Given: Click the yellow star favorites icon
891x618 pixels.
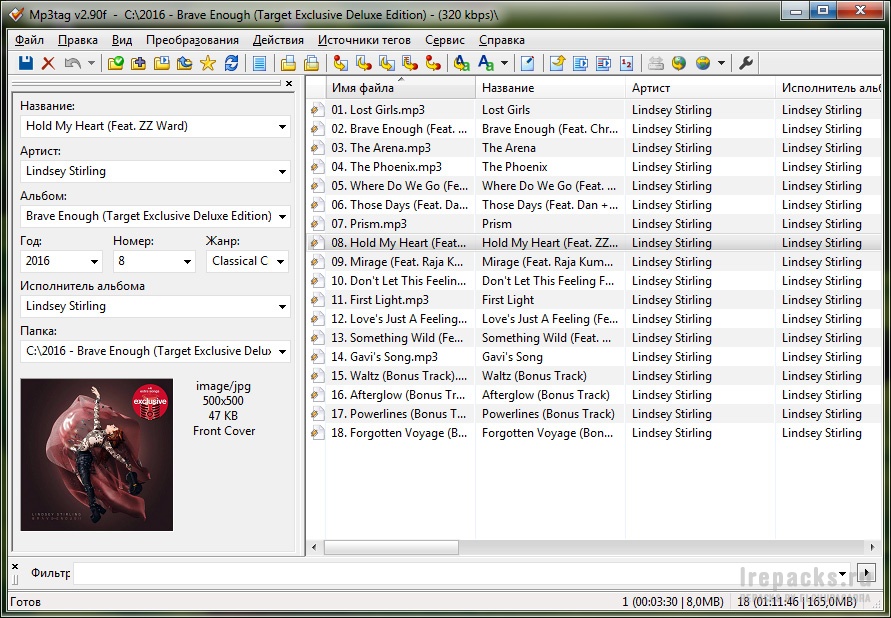Looking at the screenshot, I should [x=208, y=63].
